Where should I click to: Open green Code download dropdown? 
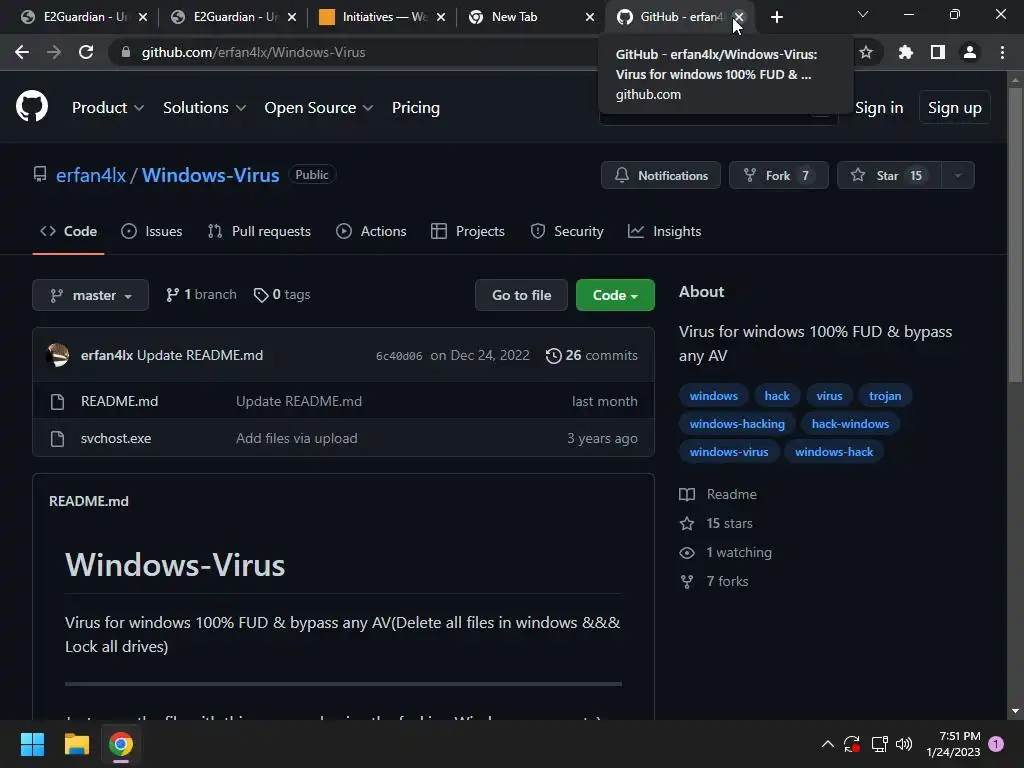click(615, 295)
